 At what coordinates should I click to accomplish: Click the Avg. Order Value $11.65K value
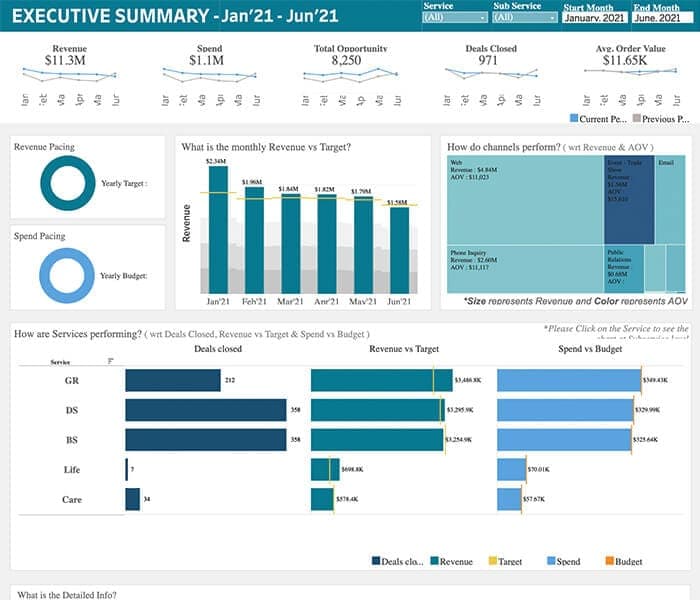tap(625, 60)
